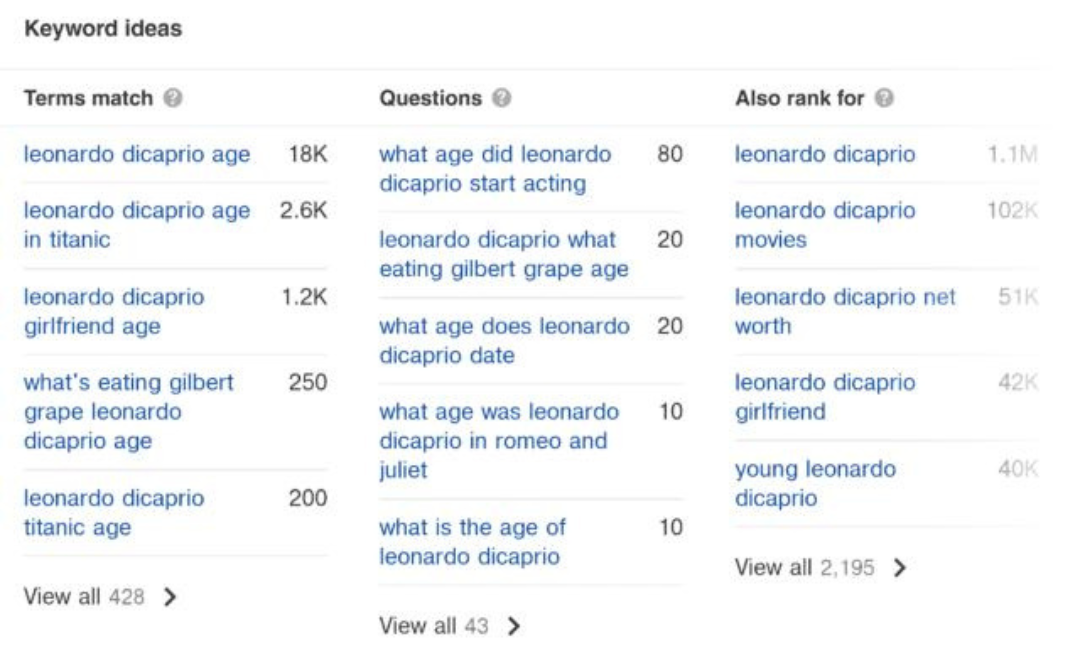Expand View all 2,195 ranked keywords
The width and height of the screenshot is (1080, 660).
pyautogui.click(x=820, y=568)
